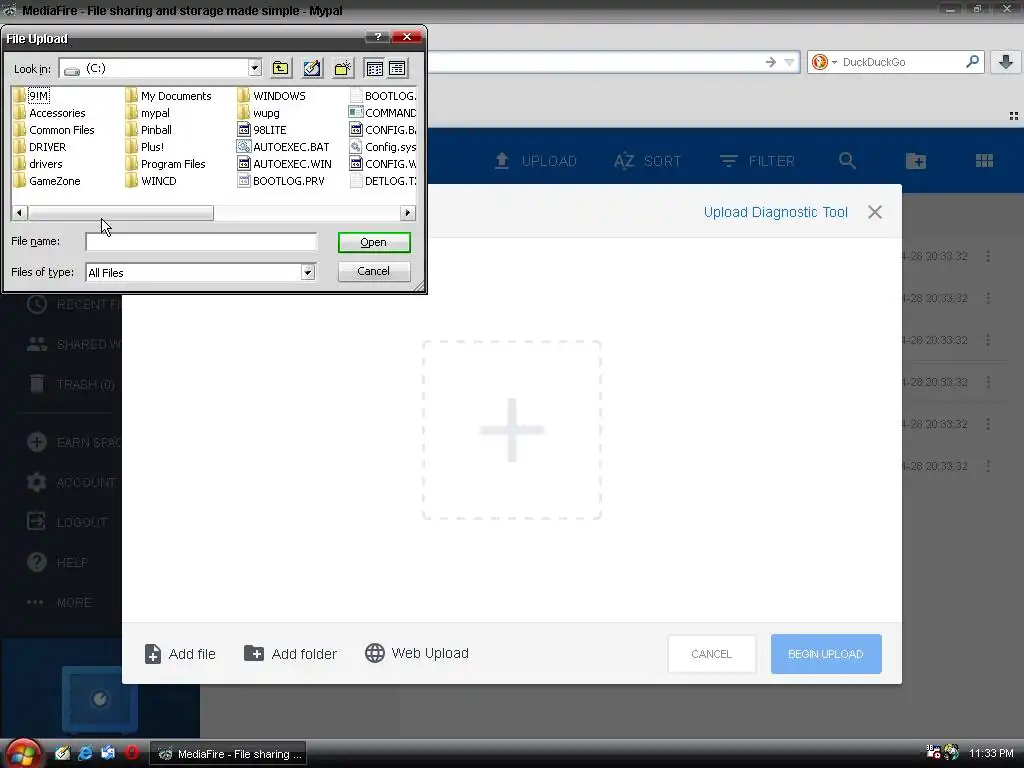This screenshot has width=1024, height=768.
Task: Click the View Desktop icon in File Upload
Action: point(312,68)
